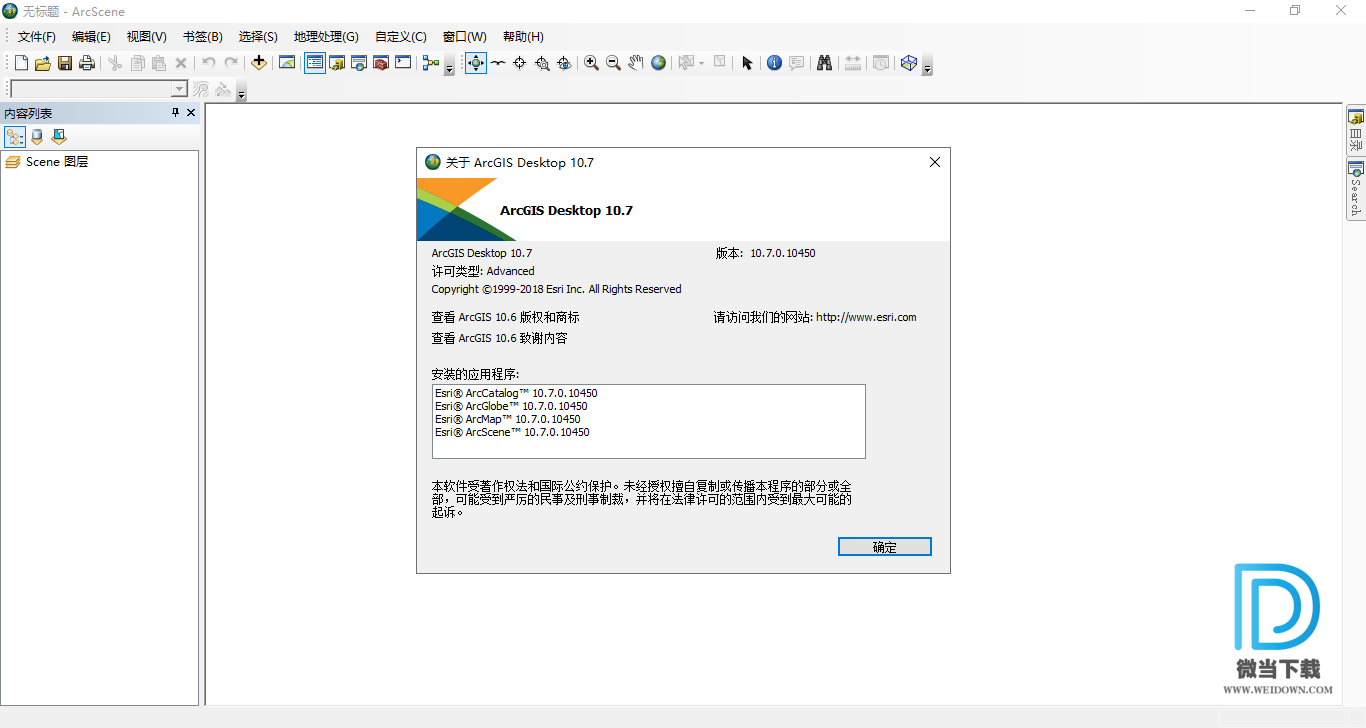Screen dimensions: 1366x728
Task: Click List By Source cylinder icon
Action: [37, 137]
